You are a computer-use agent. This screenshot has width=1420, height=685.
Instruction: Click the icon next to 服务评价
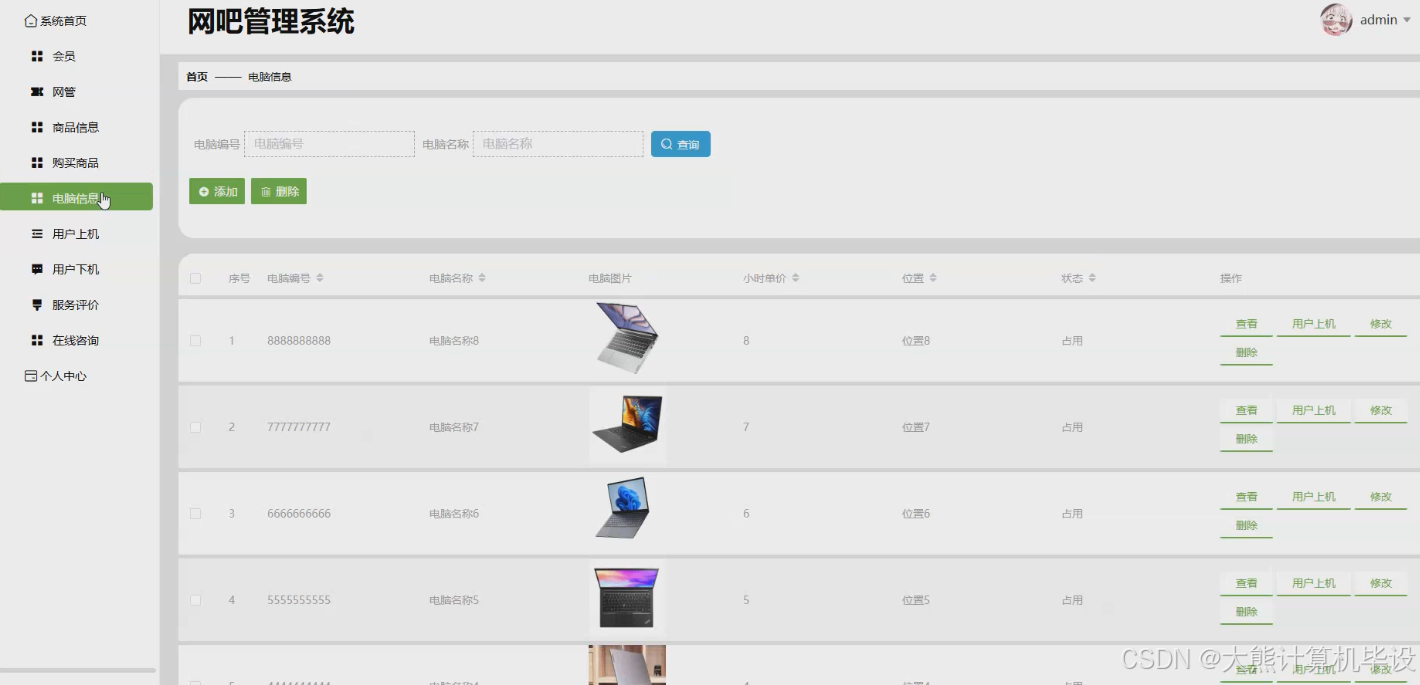(37, 305)
